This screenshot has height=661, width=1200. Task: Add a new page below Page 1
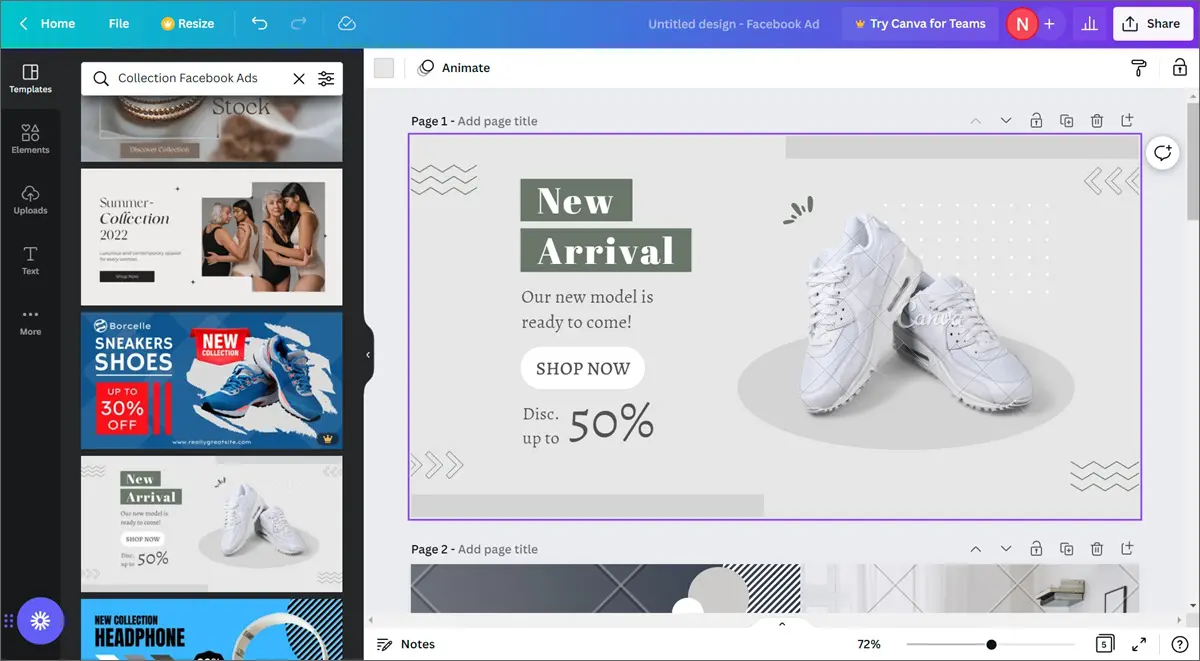(x=1127, y=120)
